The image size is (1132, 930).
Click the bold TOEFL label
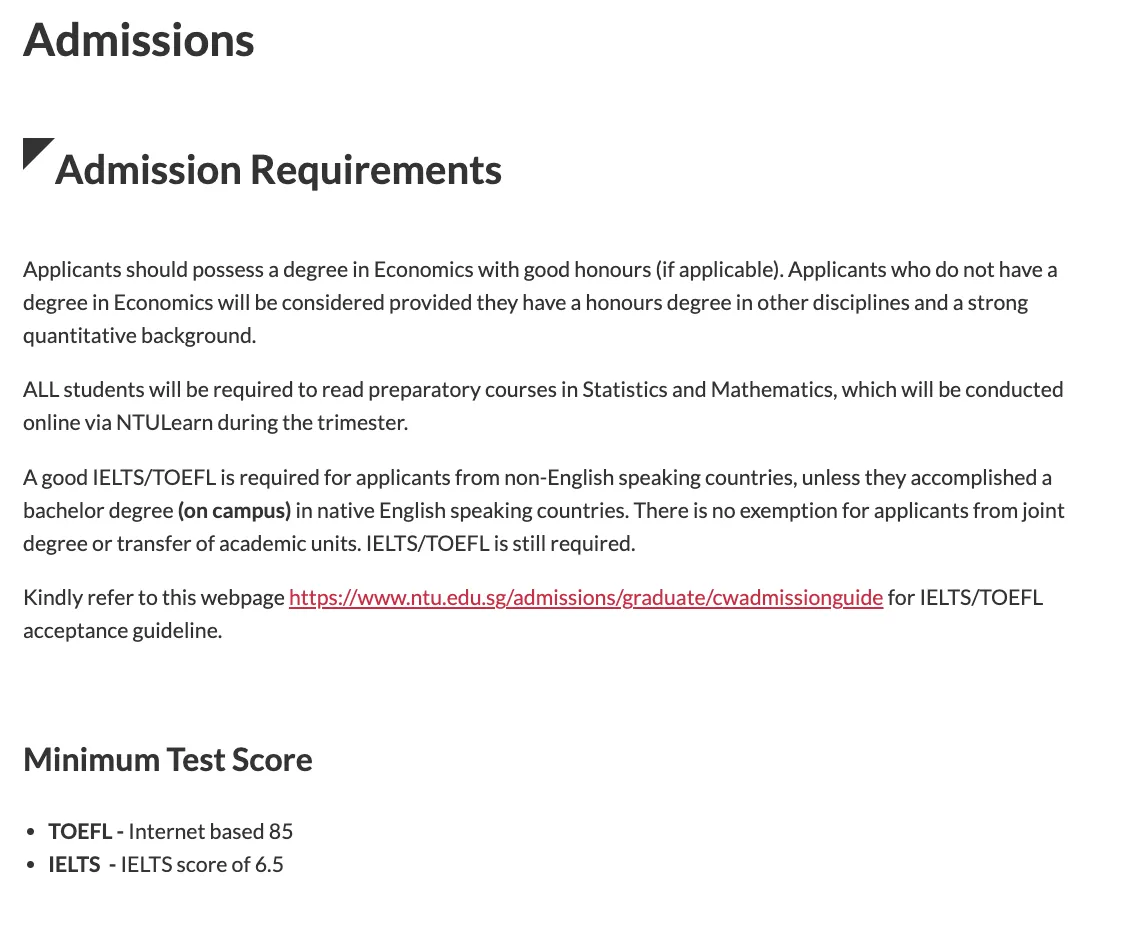80,832
